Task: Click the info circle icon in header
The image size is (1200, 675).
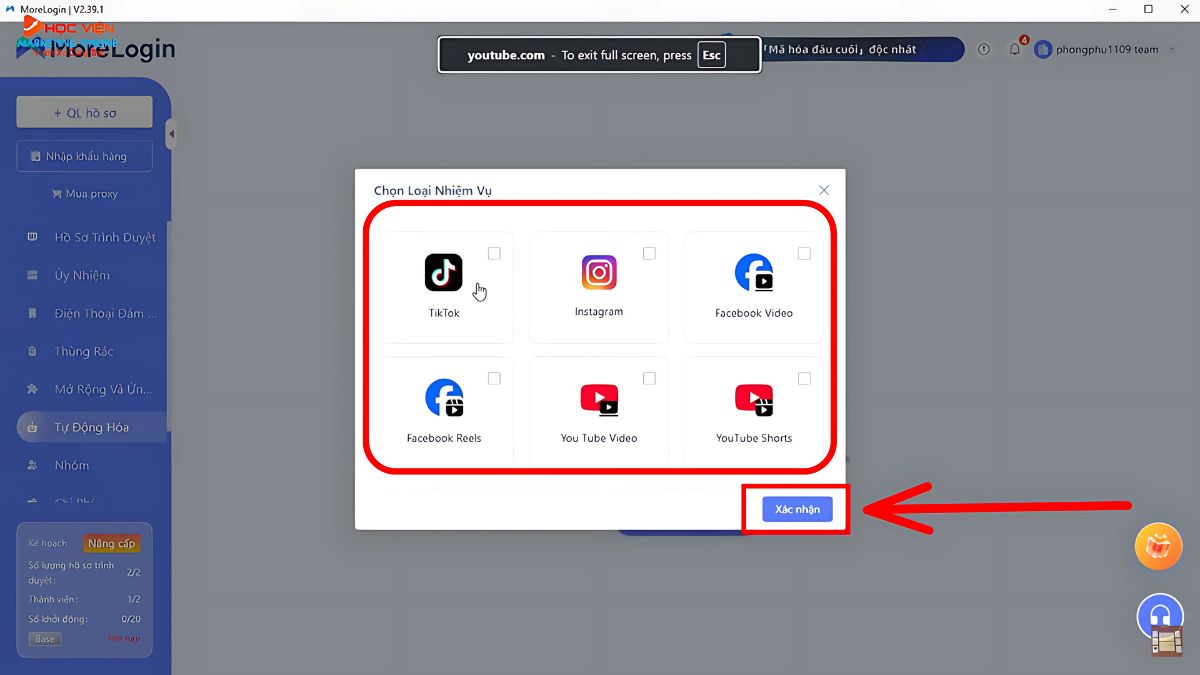Action: tap(984, 49)
